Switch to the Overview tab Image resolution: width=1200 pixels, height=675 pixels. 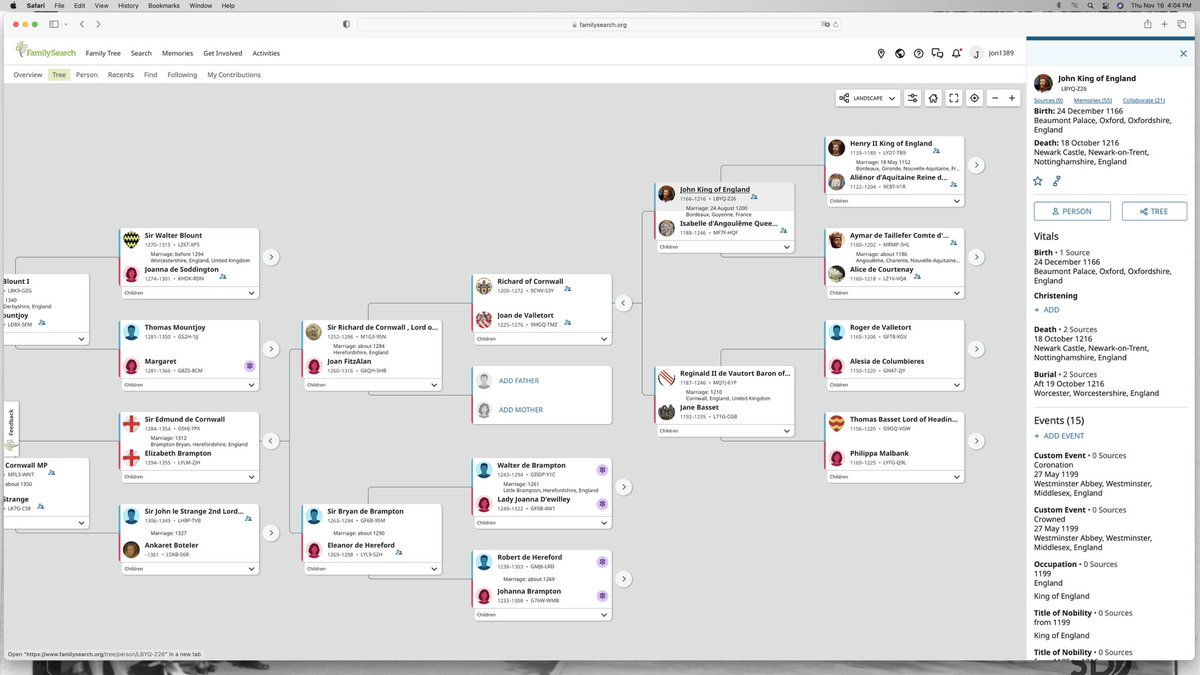28,75
